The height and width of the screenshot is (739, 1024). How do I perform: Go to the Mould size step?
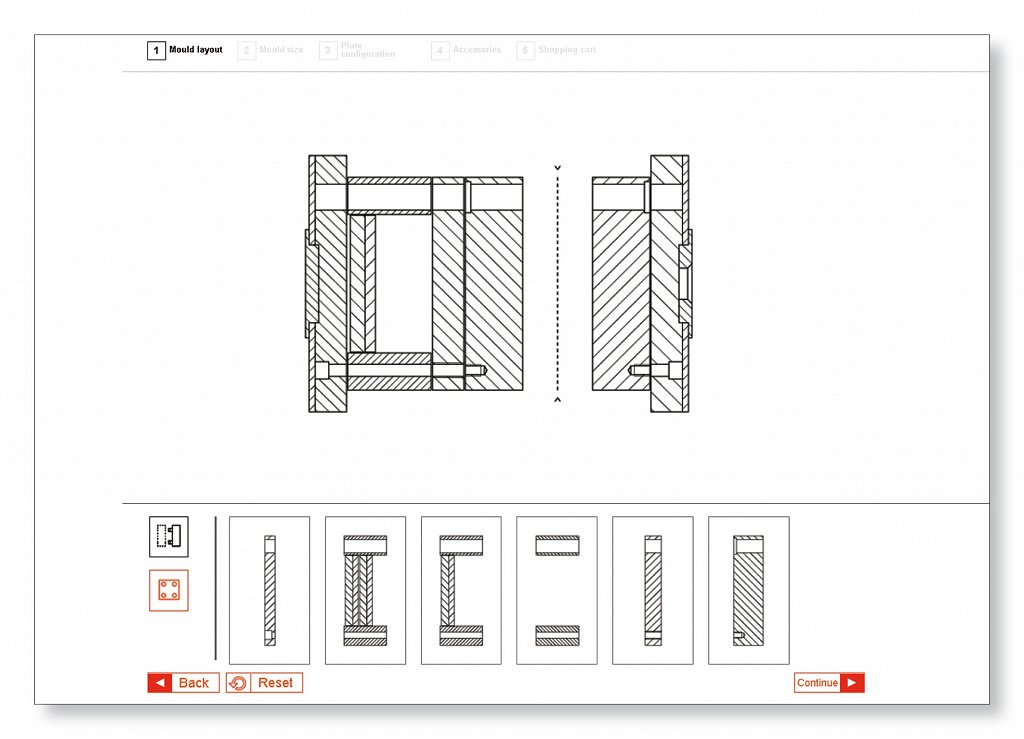tap(271, 50)
